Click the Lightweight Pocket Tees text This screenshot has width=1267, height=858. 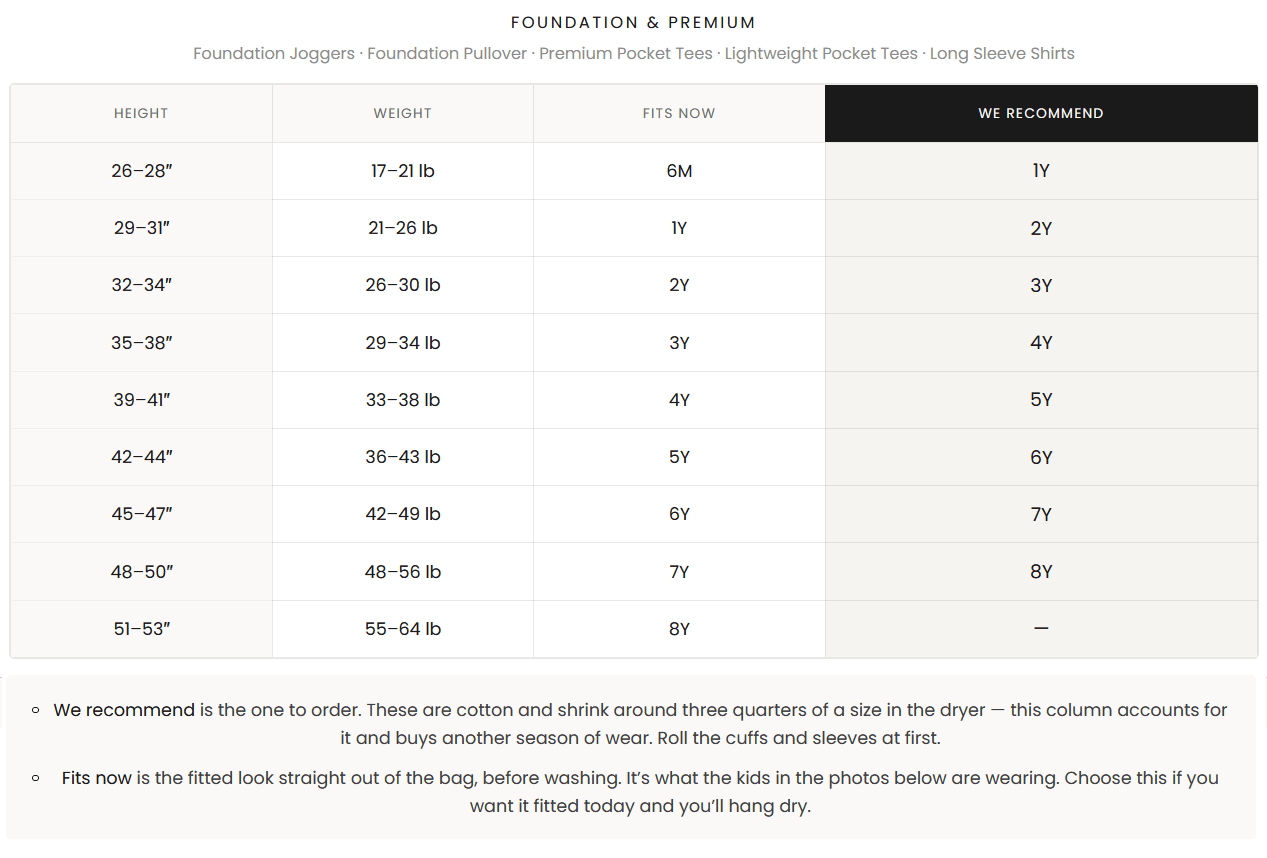click(x=821, y=53)
